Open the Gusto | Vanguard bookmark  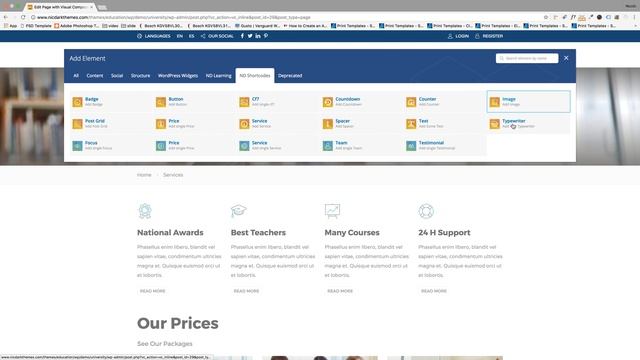[x=258, y=25]
